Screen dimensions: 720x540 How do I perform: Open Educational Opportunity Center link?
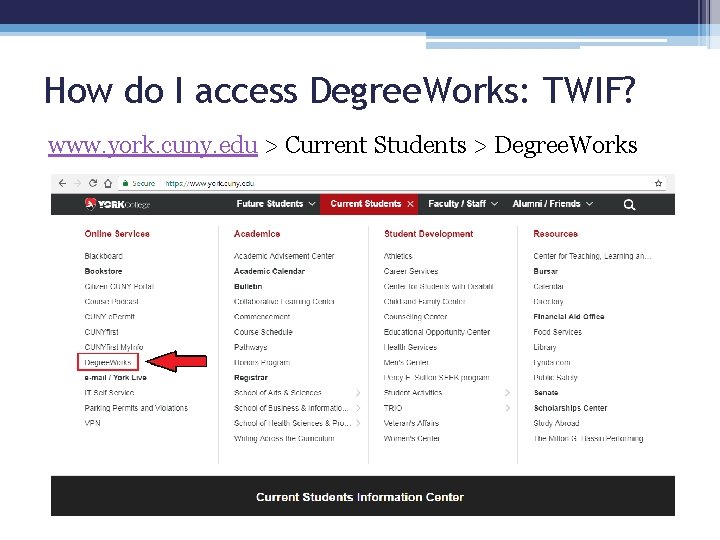coord(437,332)
